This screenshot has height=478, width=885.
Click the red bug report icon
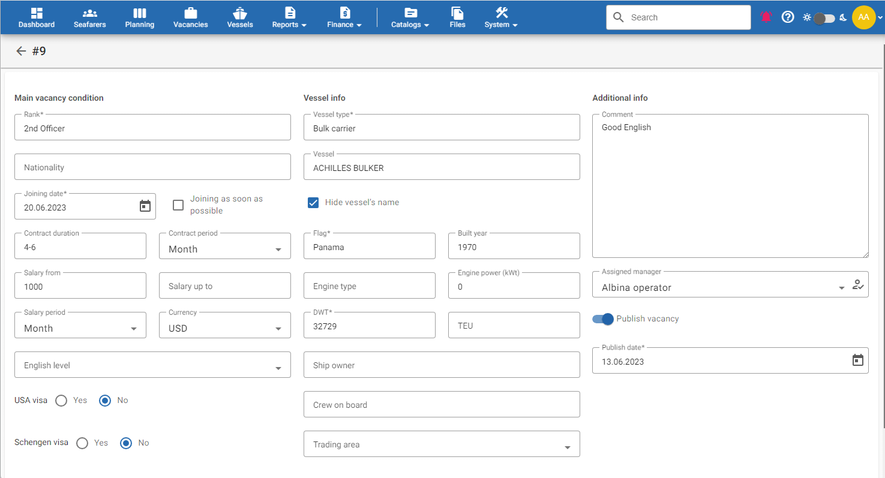tap(766, 18)
